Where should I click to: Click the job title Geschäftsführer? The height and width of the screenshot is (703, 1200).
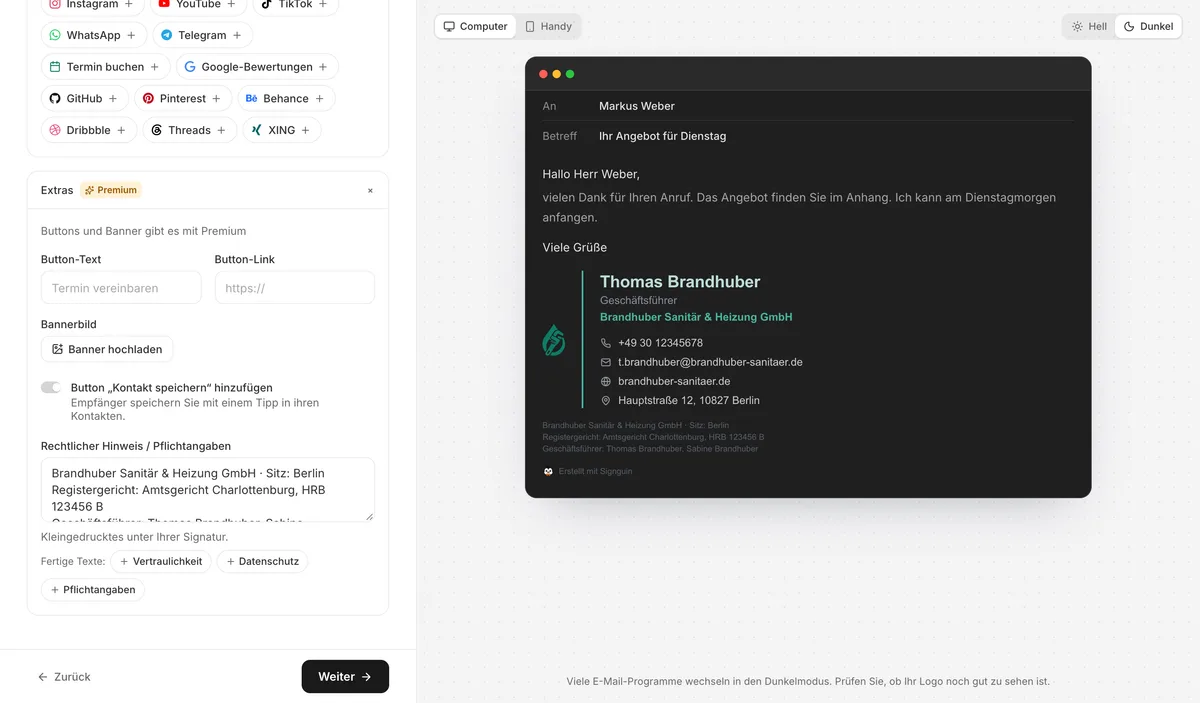pos(638,300)
